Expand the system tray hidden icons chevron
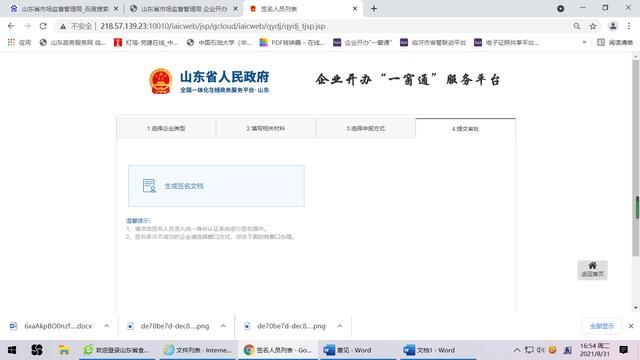 click(x=517, y=350)
